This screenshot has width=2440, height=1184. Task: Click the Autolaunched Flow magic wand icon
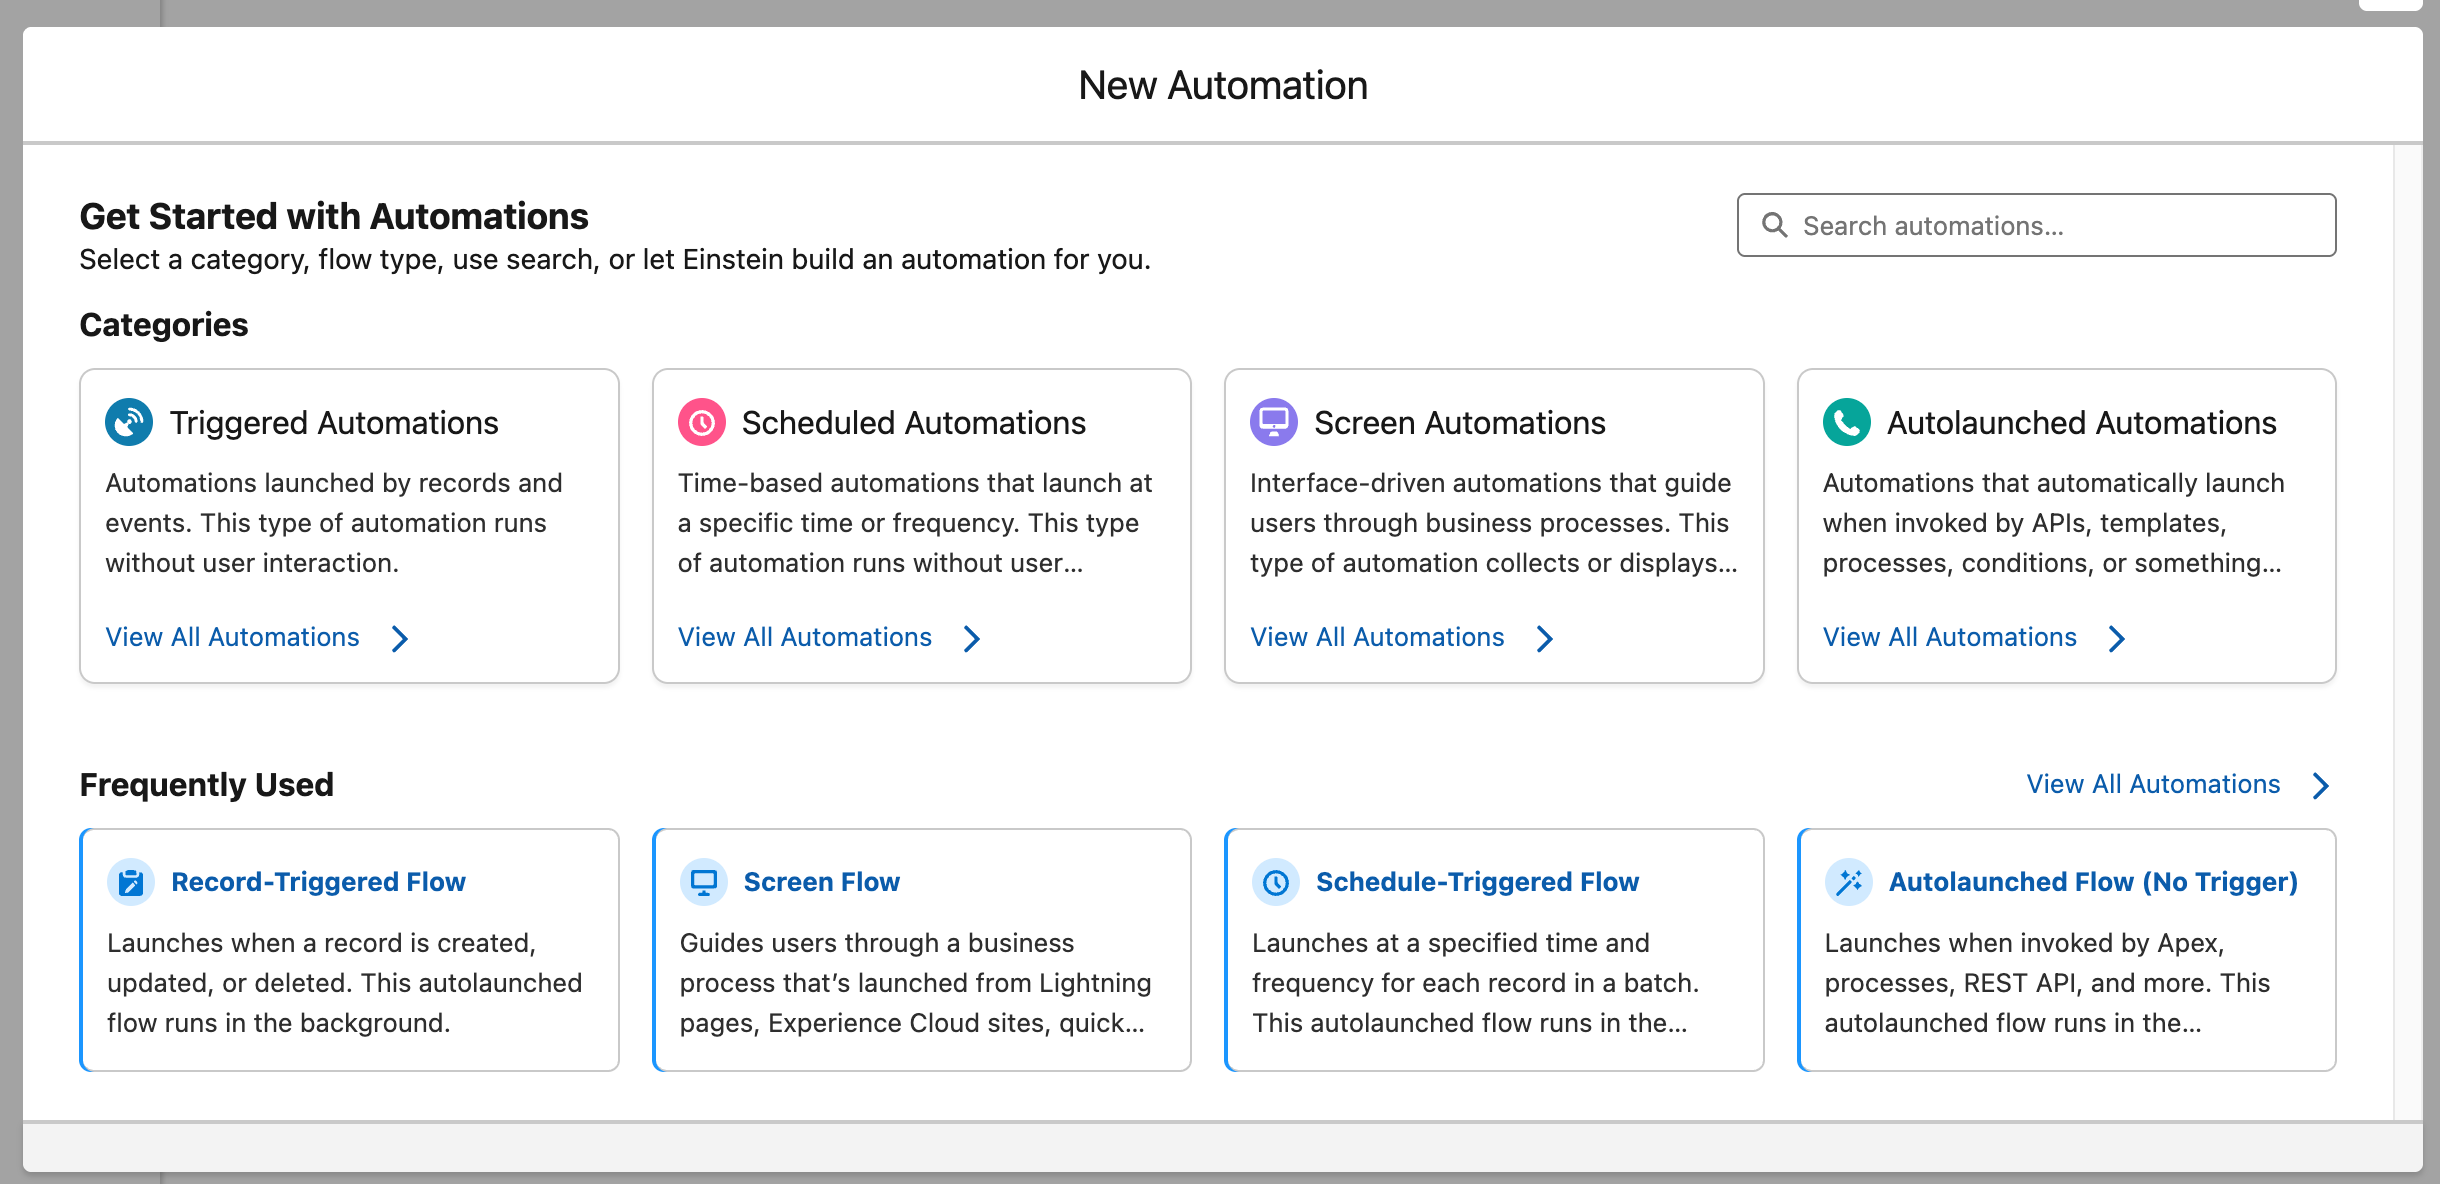(x=1849, y=882)
